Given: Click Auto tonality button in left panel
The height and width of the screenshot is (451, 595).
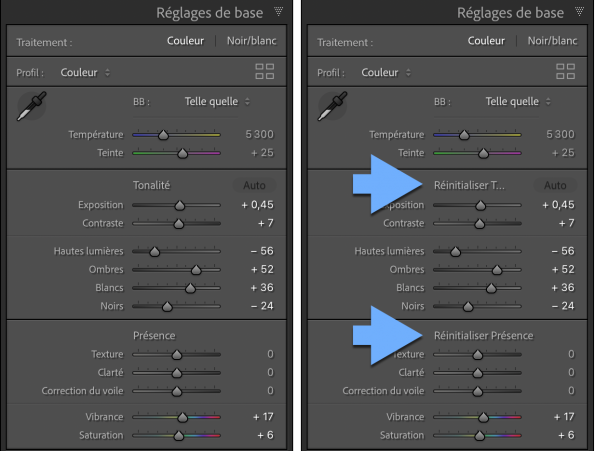Looking at the screenshot, I should 254,185.
